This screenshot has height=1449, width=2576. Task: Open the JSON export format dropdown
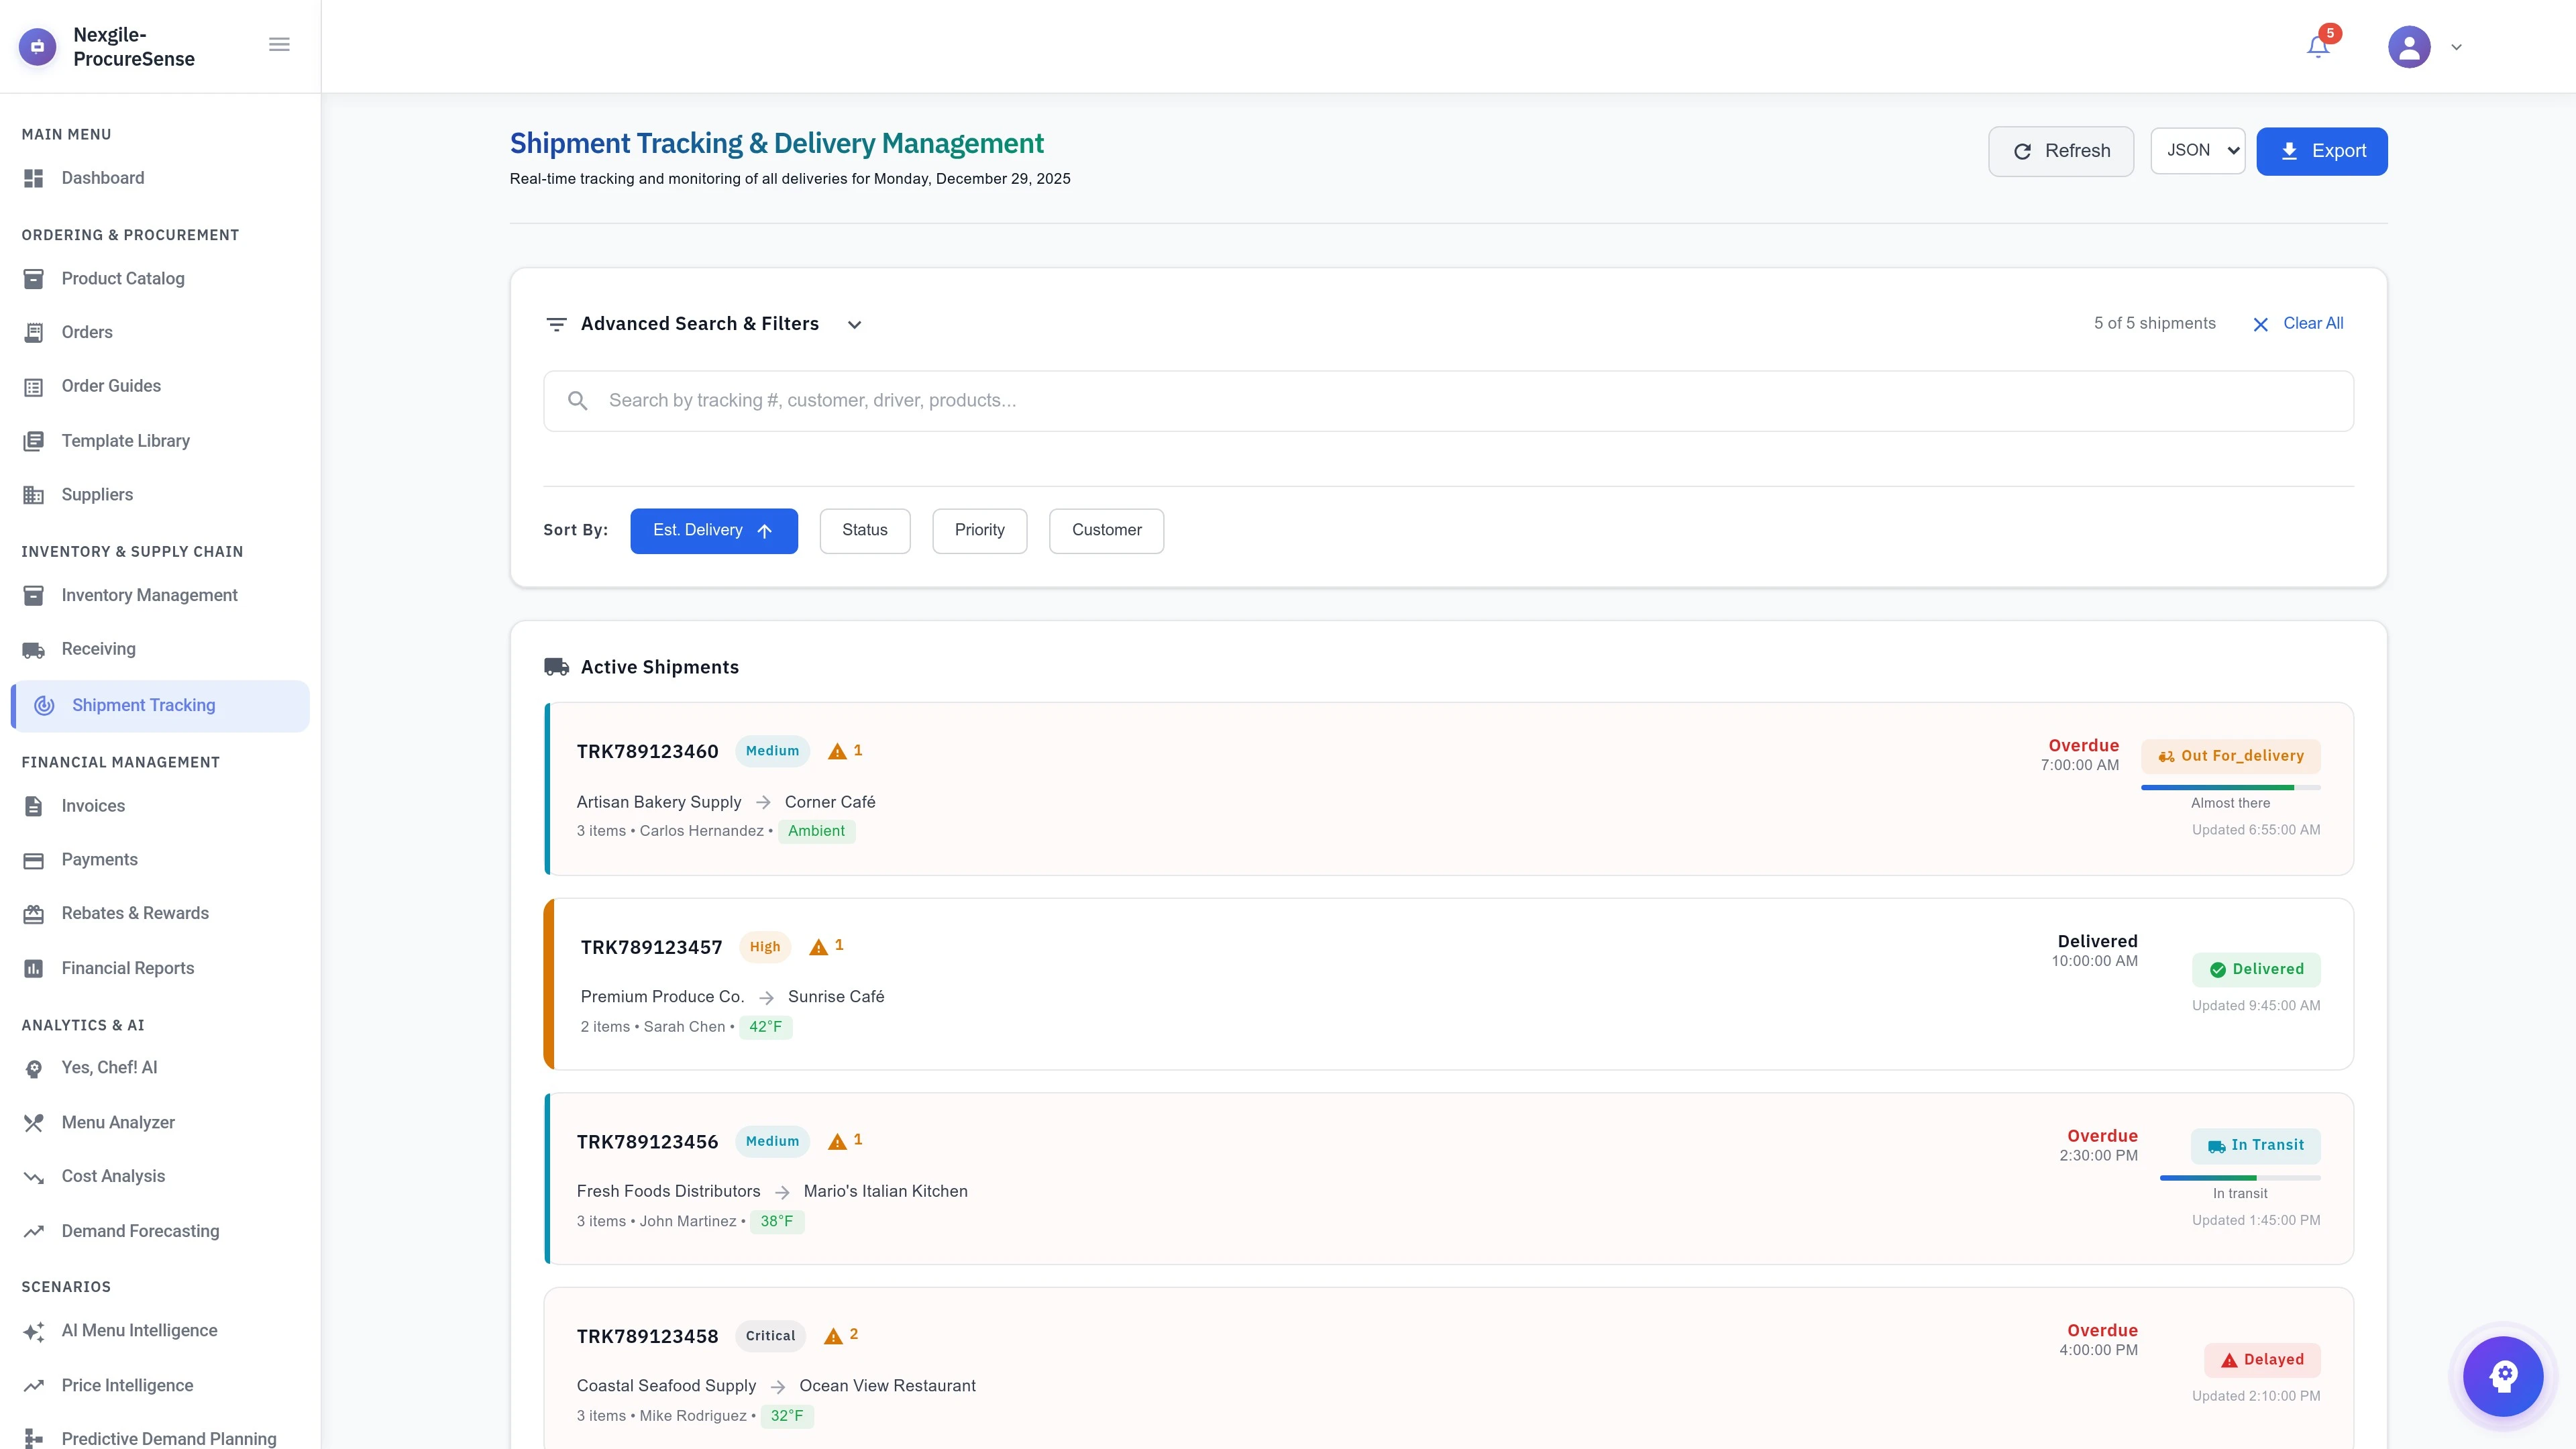2197,150
